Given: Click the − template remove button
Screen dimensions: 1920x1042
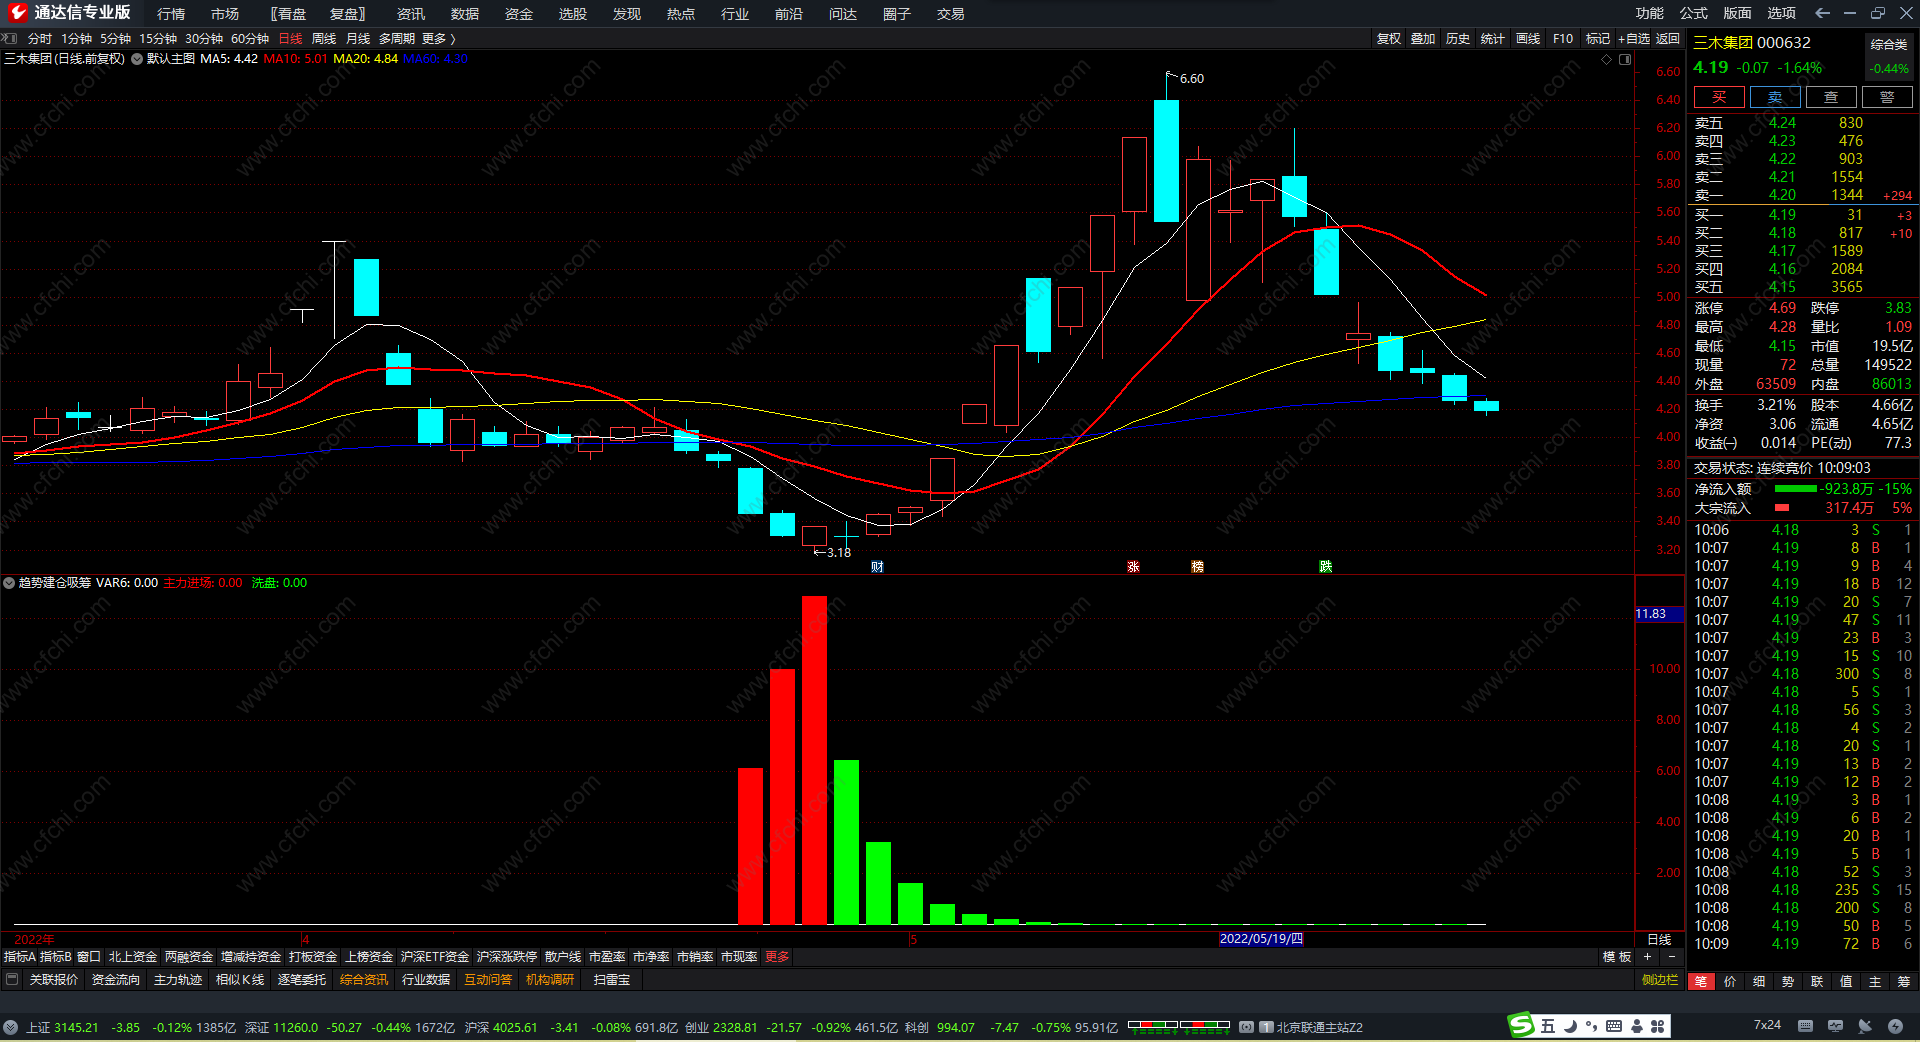Looking at the screenshot, I should 1672,957.
